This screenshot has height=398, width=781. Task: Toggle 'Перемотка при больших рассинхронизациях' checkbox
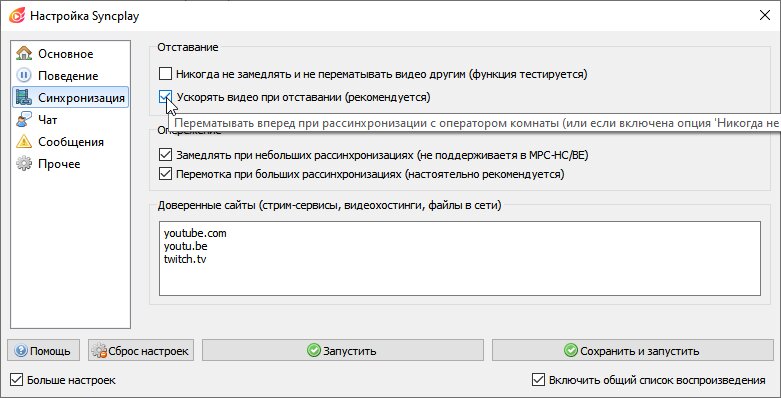click(165, 174)
